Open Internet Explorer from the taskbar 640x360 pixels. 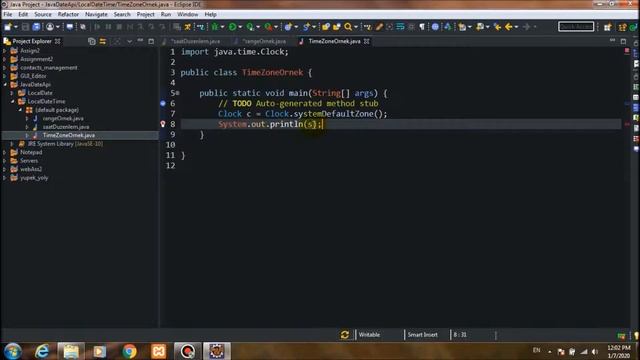42,351
